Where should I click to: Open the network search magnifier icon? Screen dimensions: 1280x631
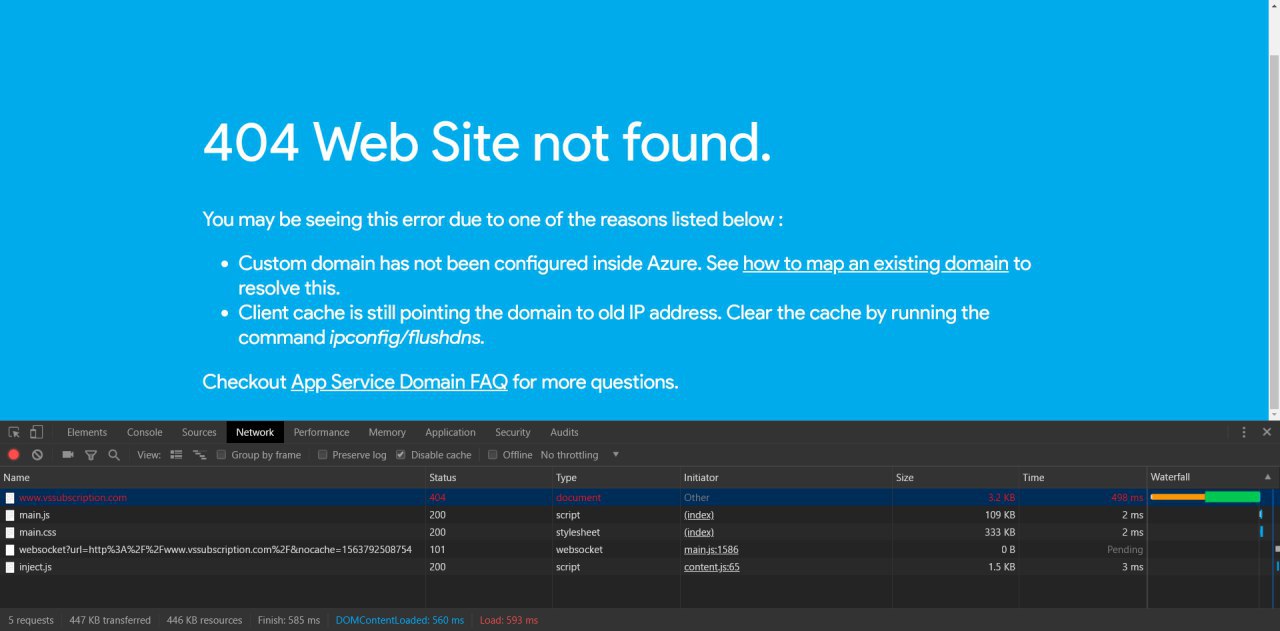pyautogui.click(x=114, y=455)
